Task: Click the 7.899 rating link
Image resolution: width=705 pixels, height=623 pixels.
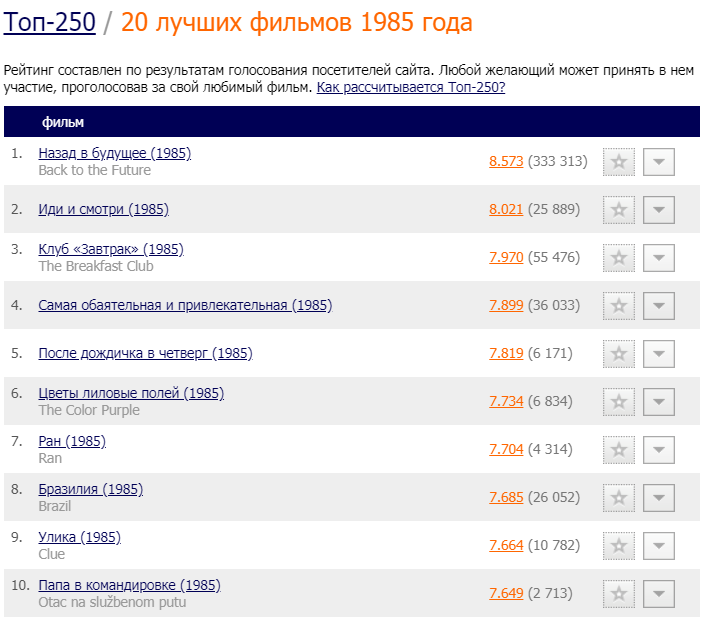Action: 506,306
